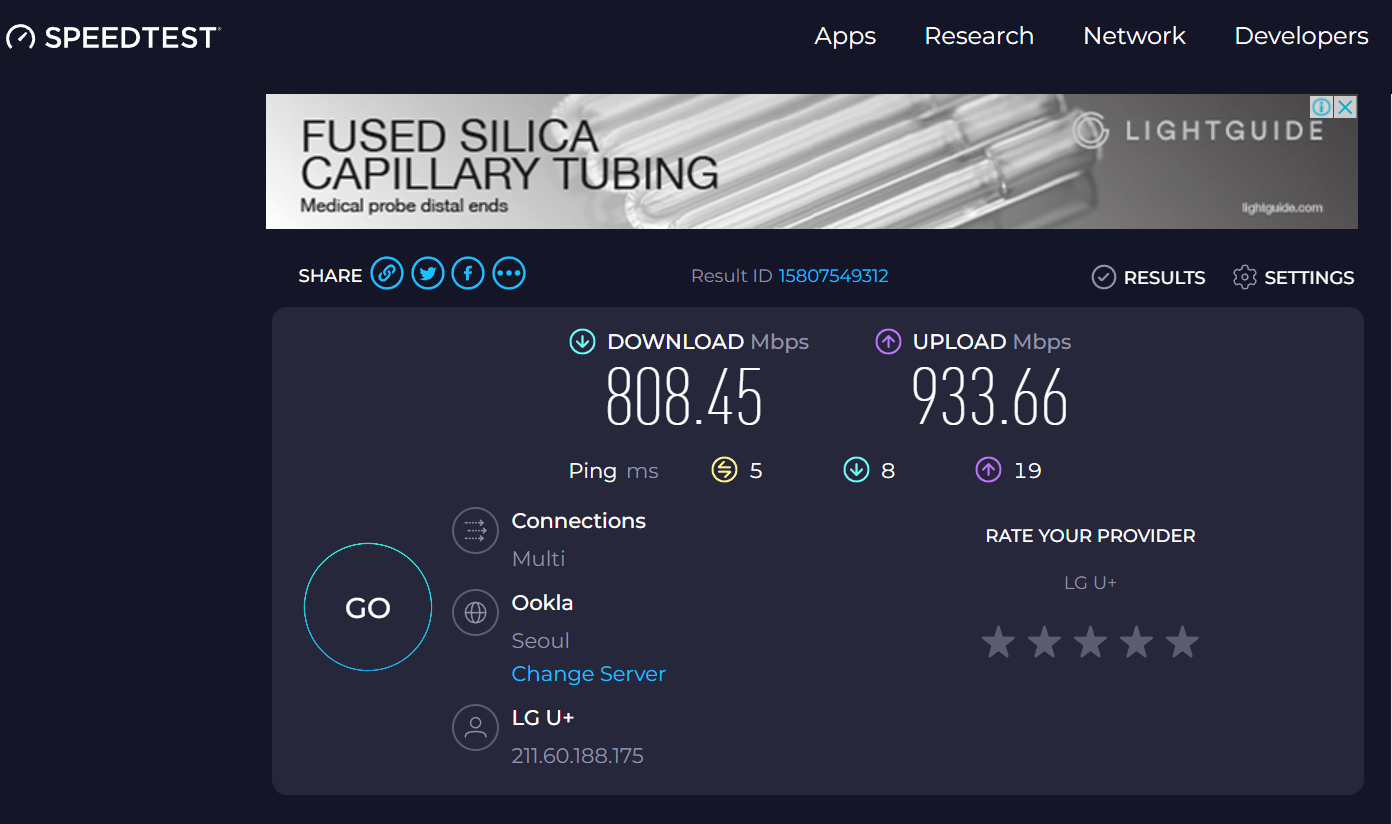Screen dimensions: 1392x824
Task: Share the result on Facebook
Action: click(x=468, y=273)
